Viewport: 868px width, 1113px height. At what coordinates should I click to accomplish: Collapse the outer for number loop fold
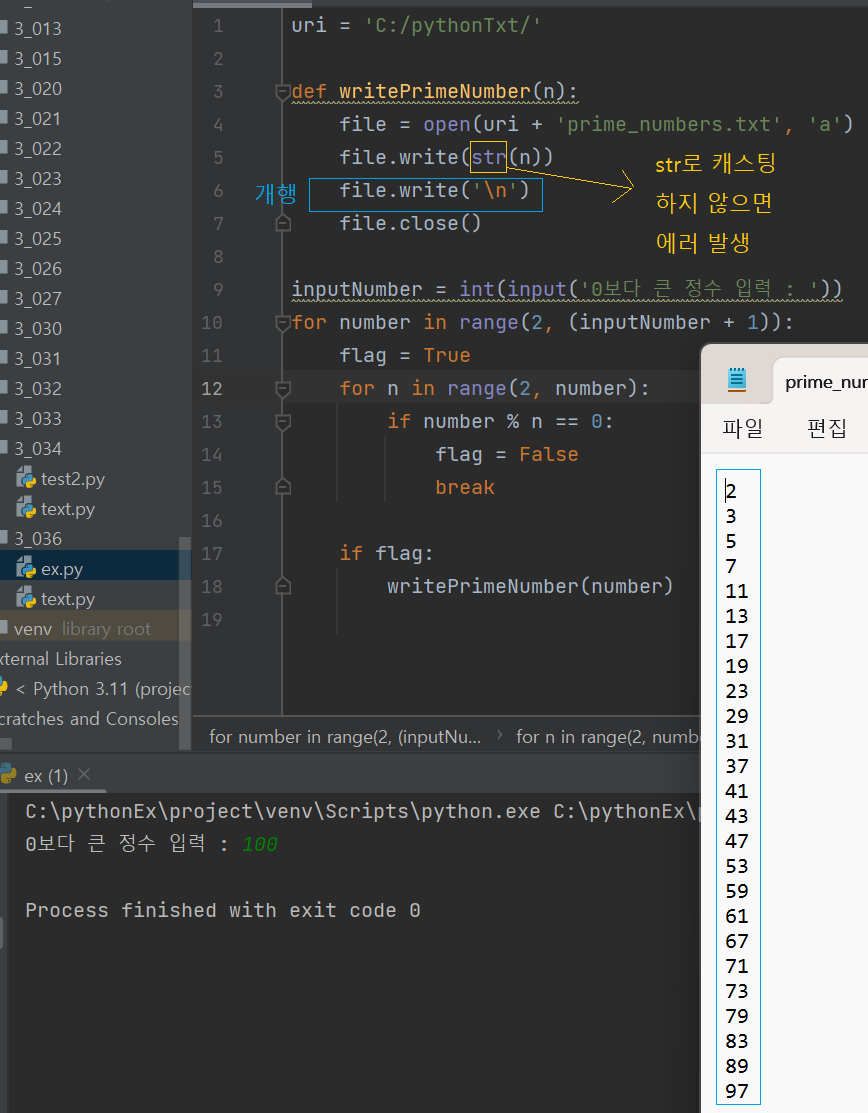click(282, 323)
